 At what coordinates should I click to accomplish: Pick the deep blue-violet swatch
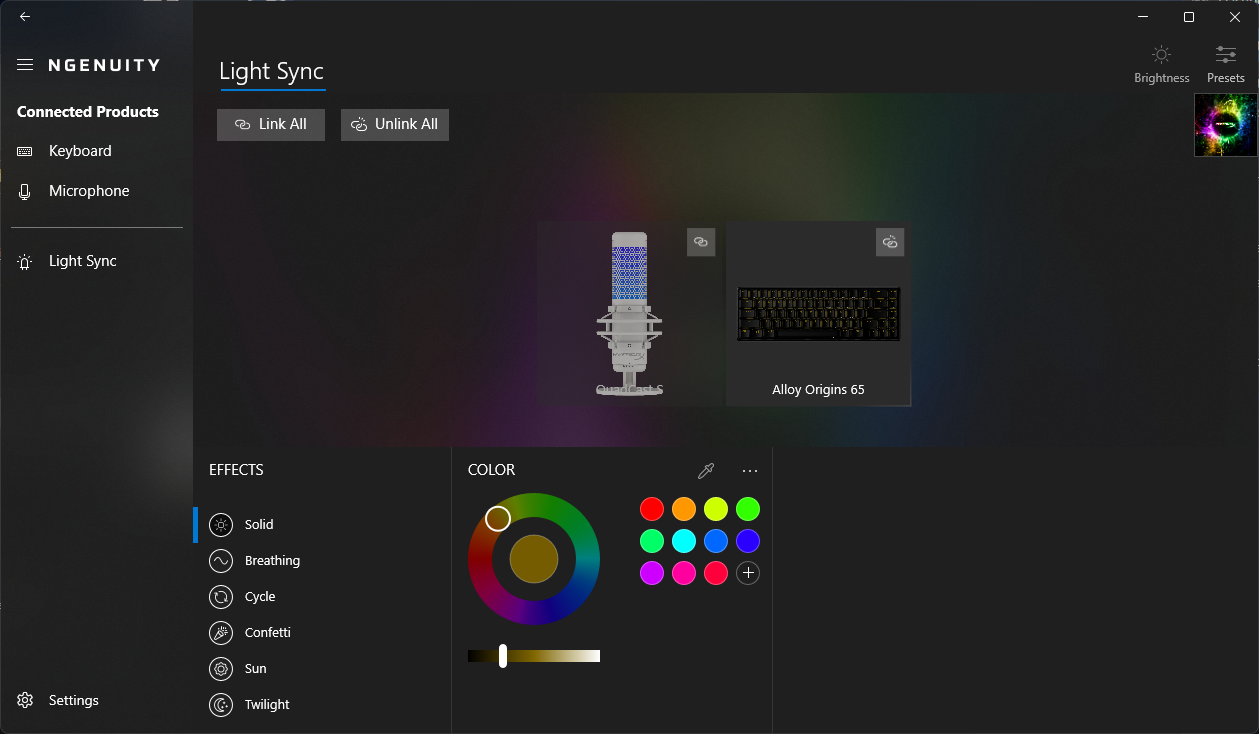748,541
